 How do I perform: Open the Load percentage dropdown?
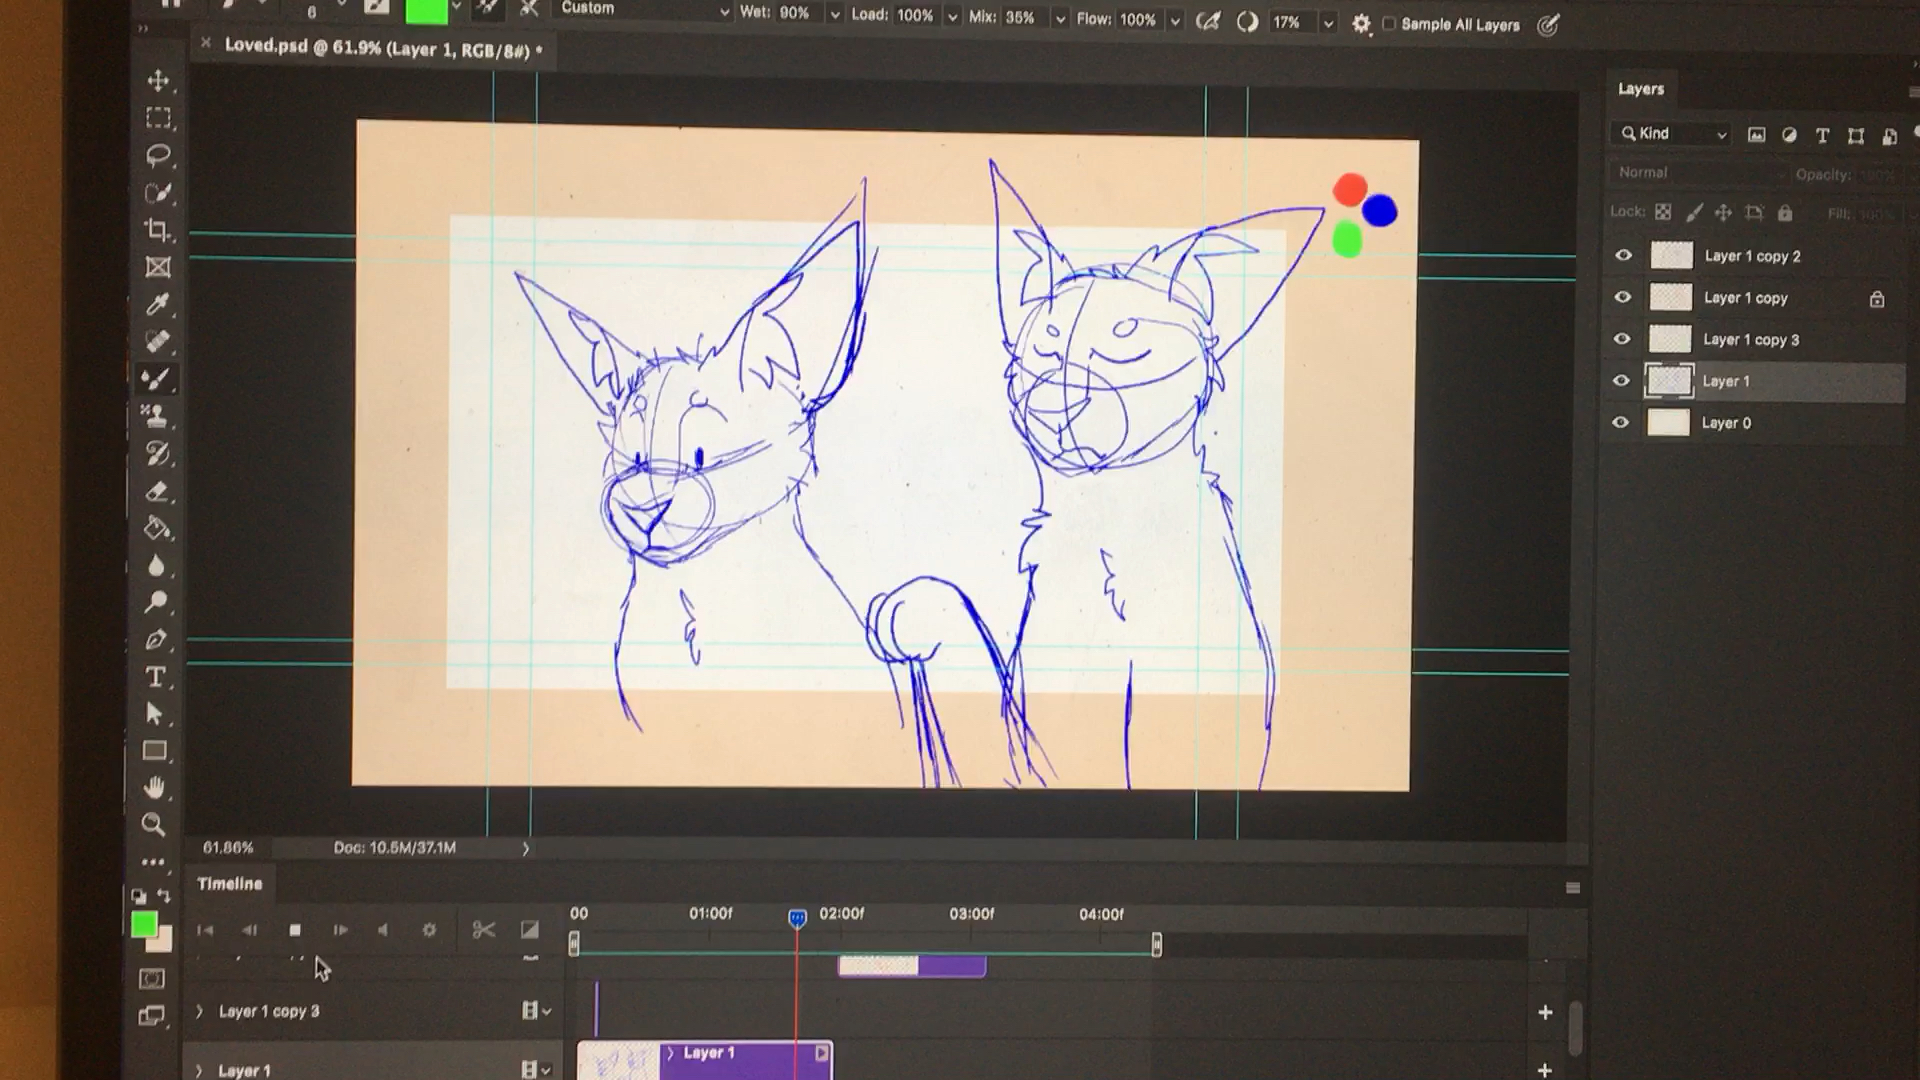952,17
